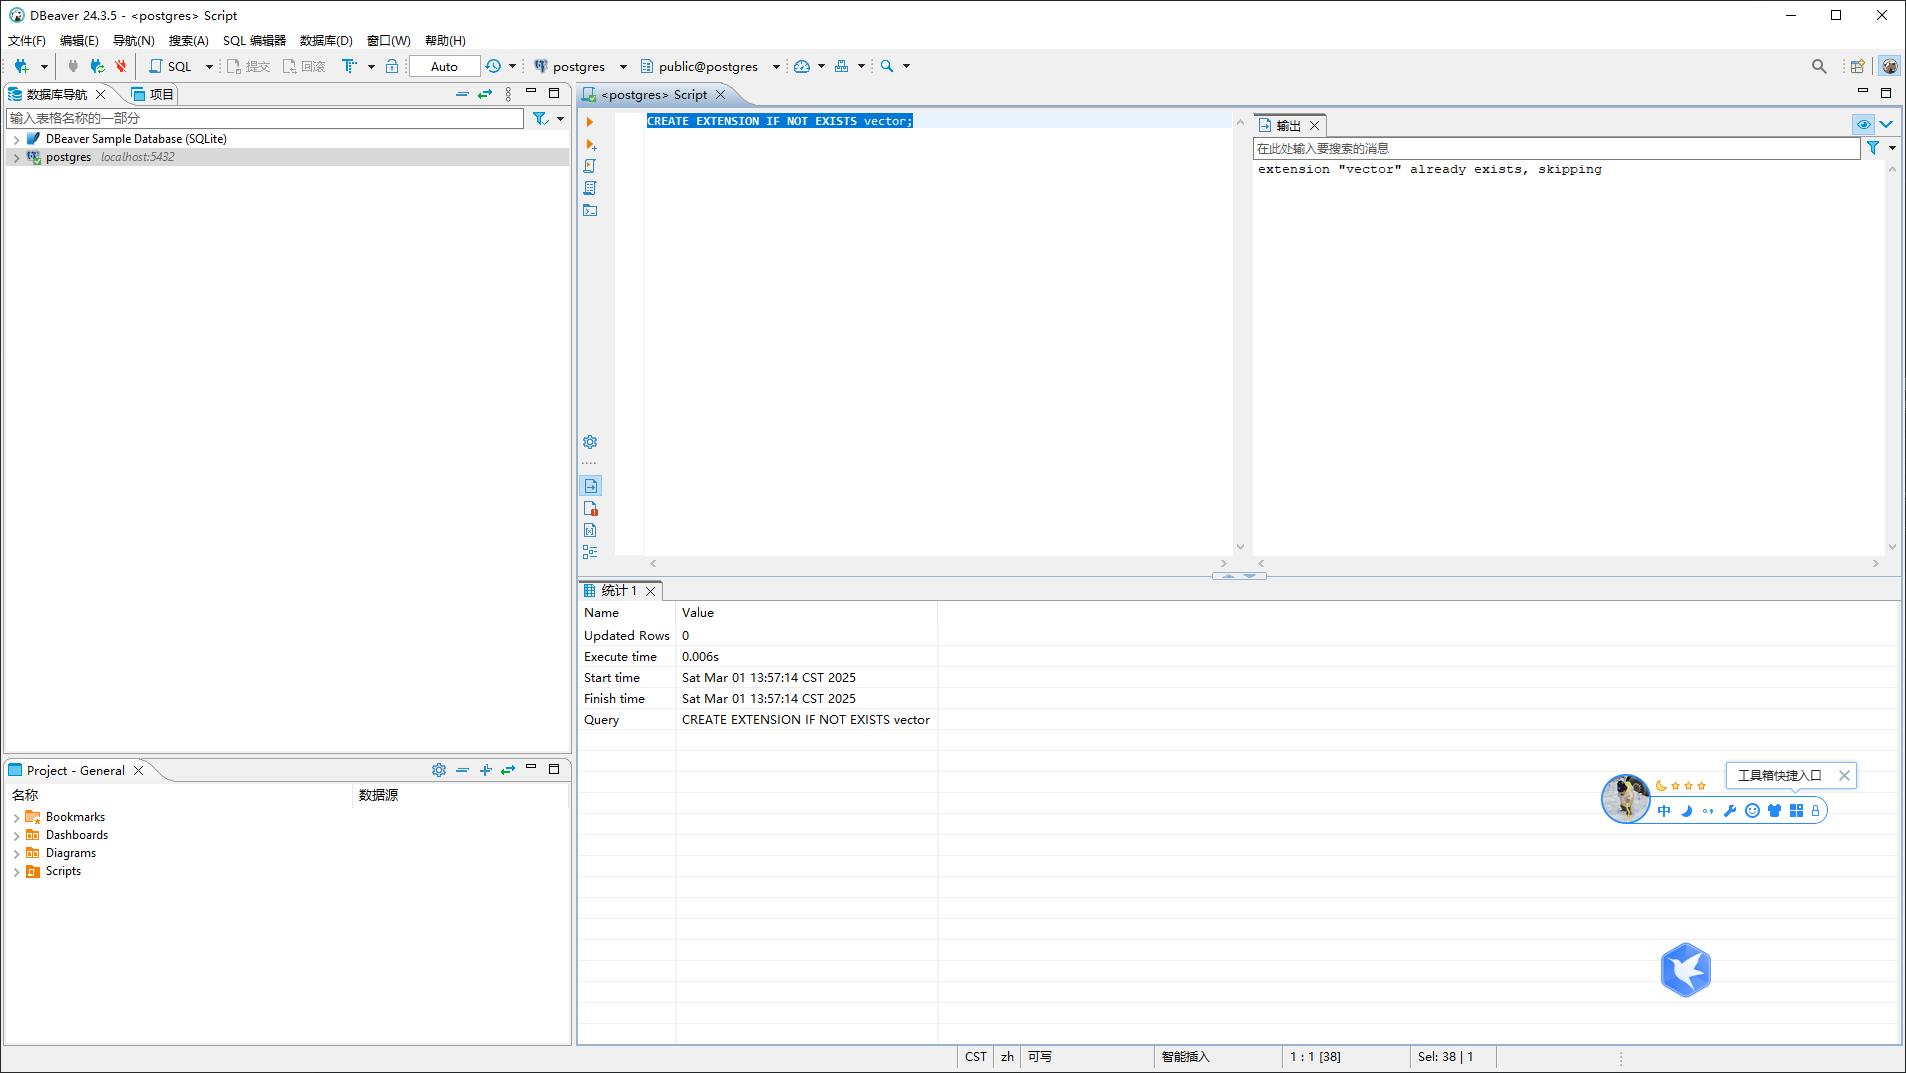Click the Auto commit mode button
The height and width of the screenshot is (1073, 1906).
pos(444,66)
